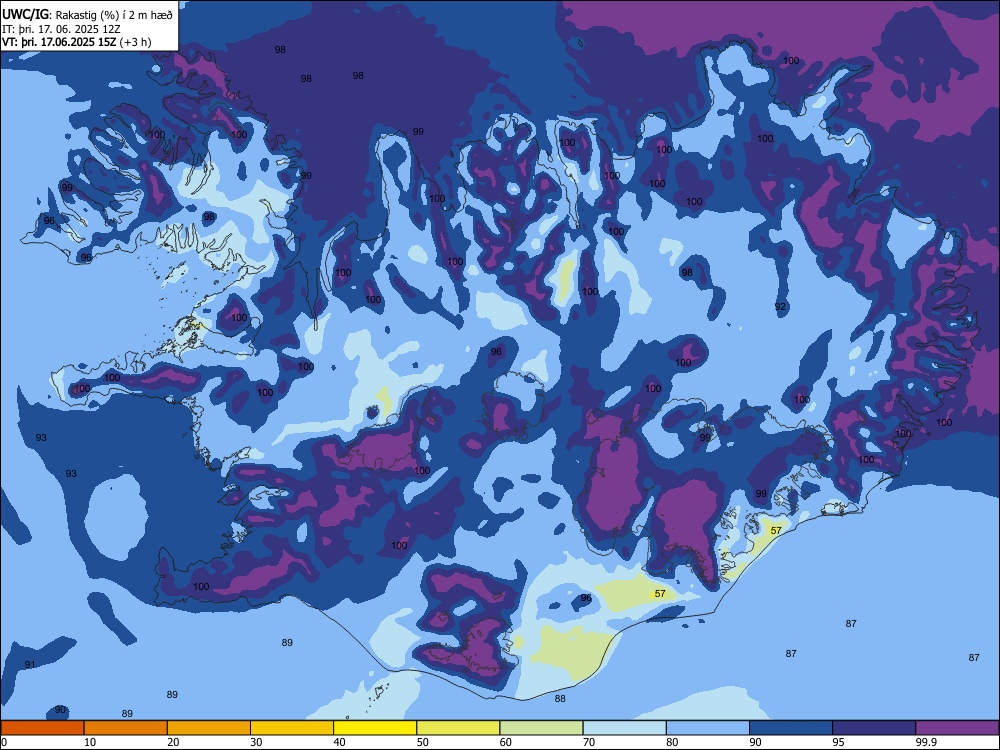Image resolution: width=1000 pixels, height=750 pixels.
Task: Select the medium blue 90–95 legend swatch
Action: click(x=791, y=728)
